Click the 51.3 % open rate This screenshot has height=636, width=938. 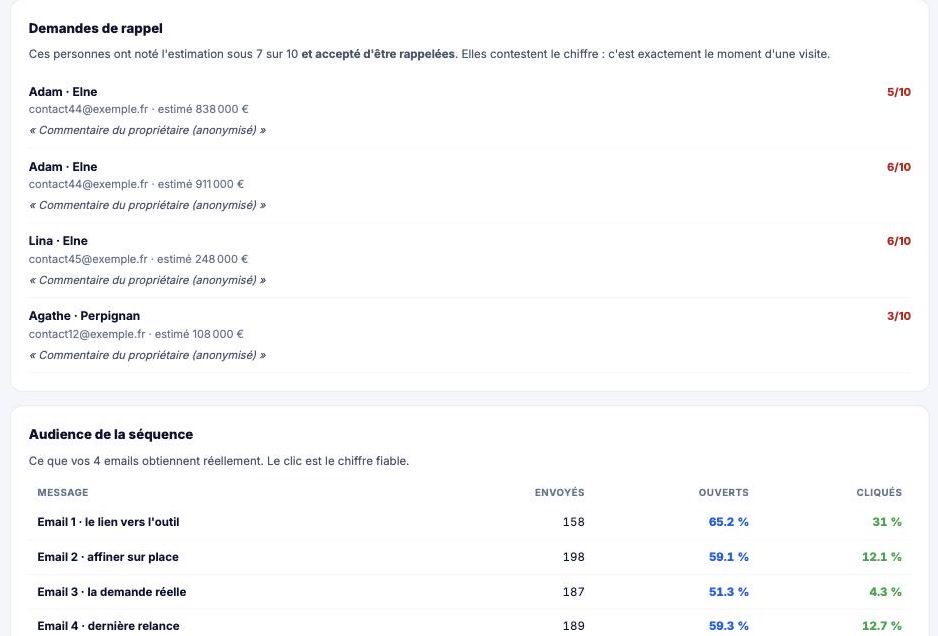click(729, 592)
